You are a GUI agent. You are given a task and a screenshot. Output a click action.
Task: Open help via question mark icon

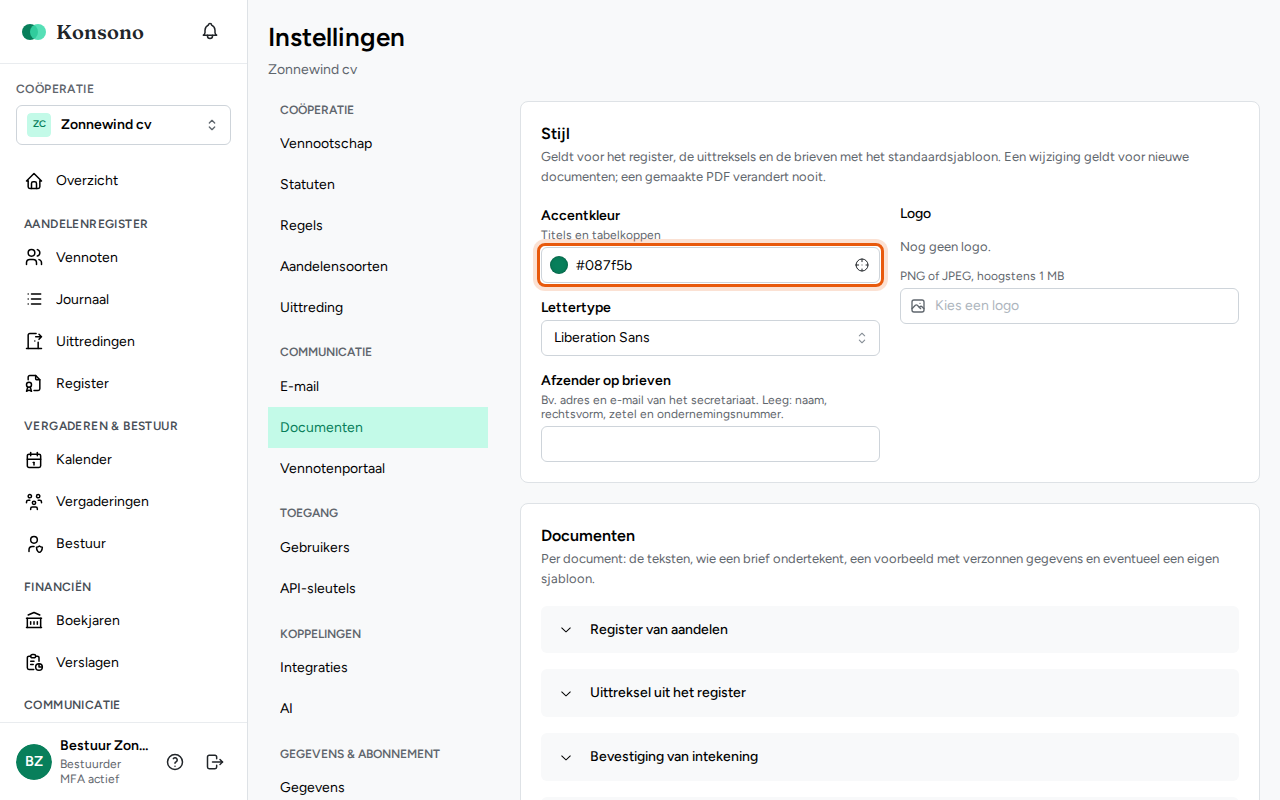[175, 762]
